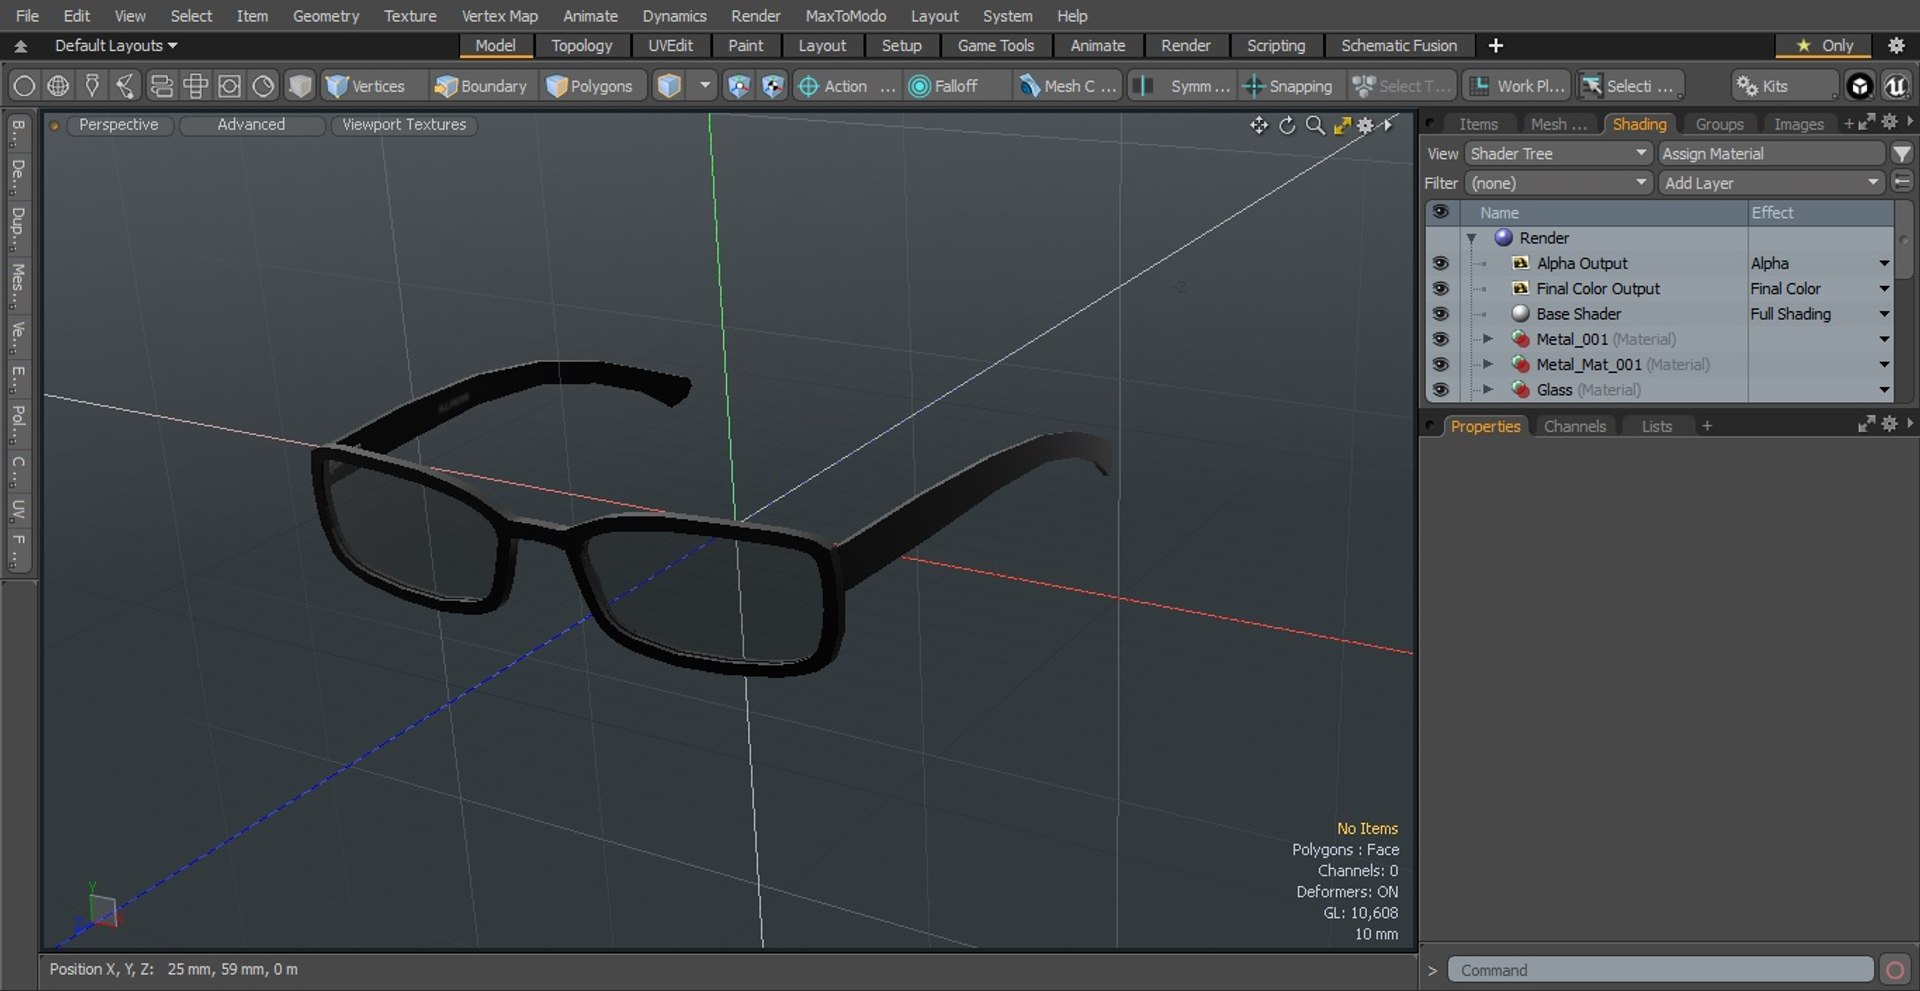Open the Shader Tree view dropdown

point(1558,153)
